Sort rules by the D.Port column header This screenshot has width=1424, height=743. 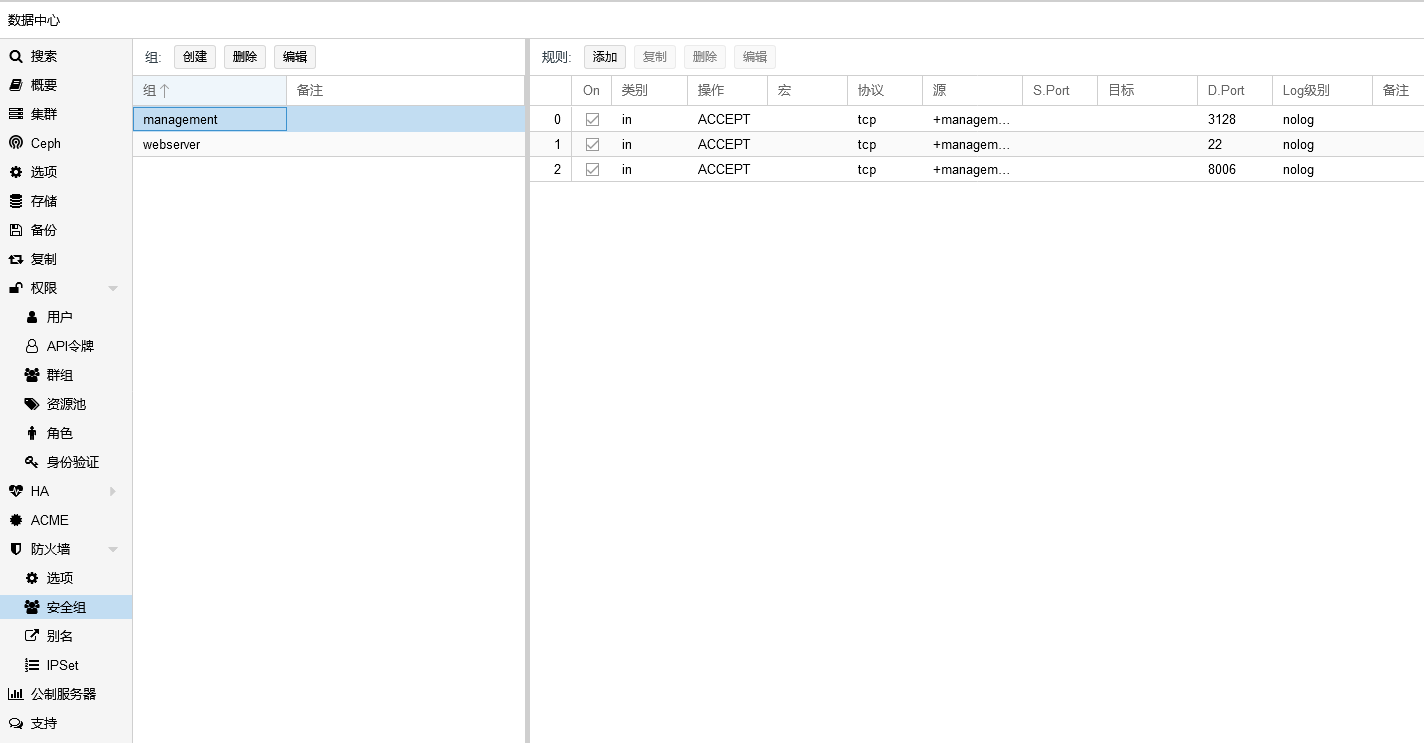click(1234, 90)
